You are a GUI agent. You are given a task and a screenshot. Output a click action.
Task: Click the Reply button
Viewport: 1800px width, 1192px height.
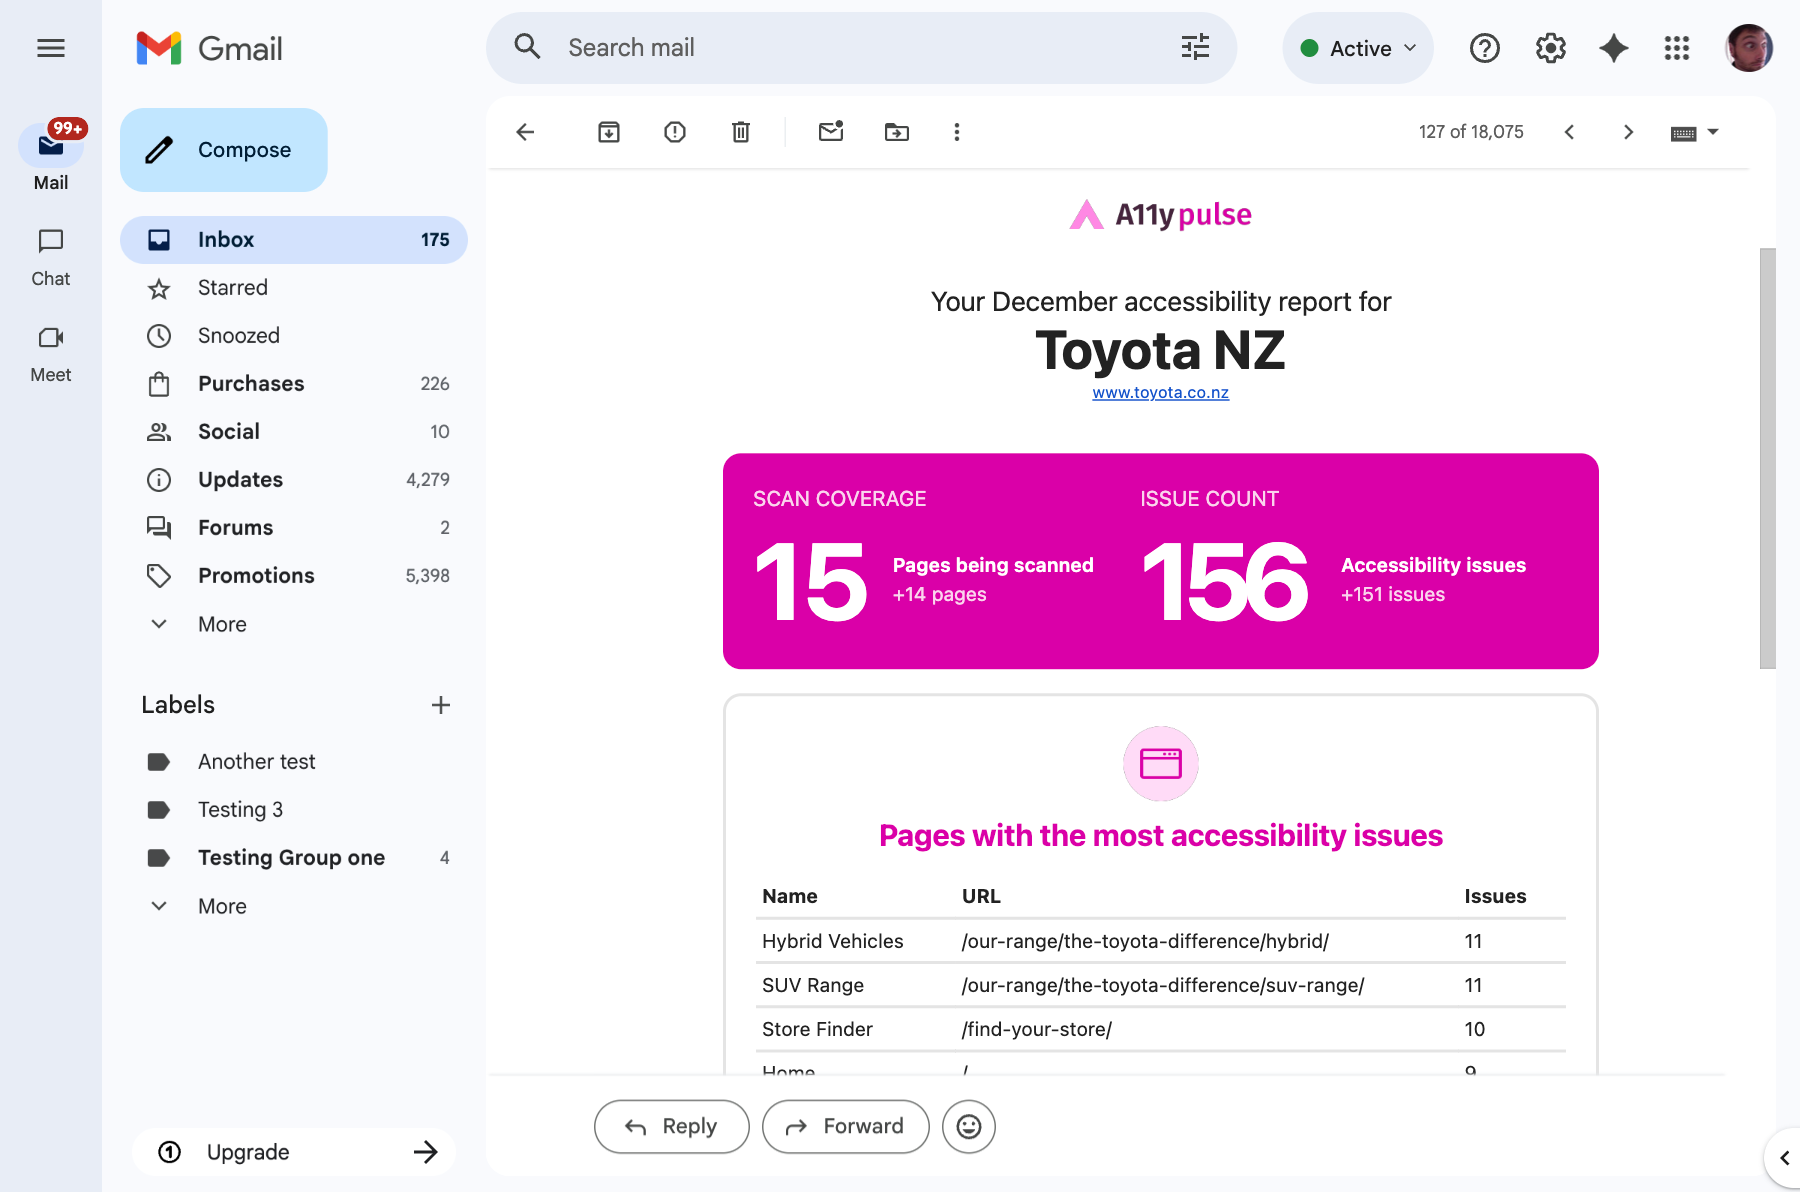(x=671, y=1127)
